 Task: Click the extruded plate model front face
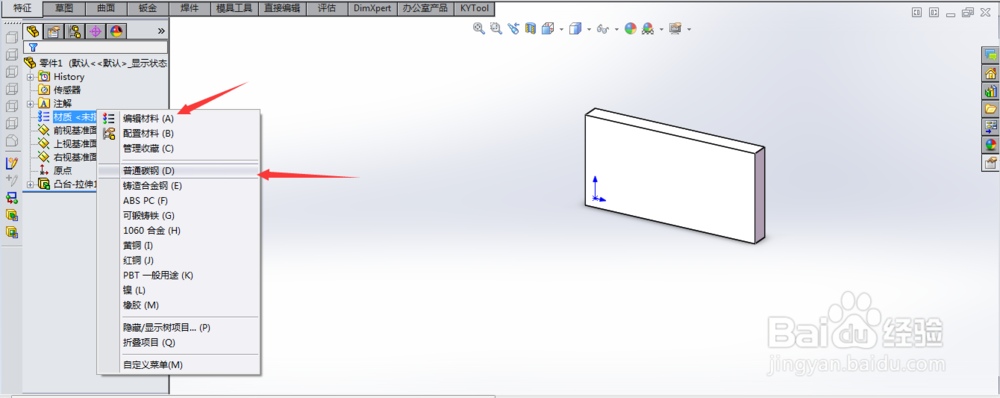pos(670,179)
